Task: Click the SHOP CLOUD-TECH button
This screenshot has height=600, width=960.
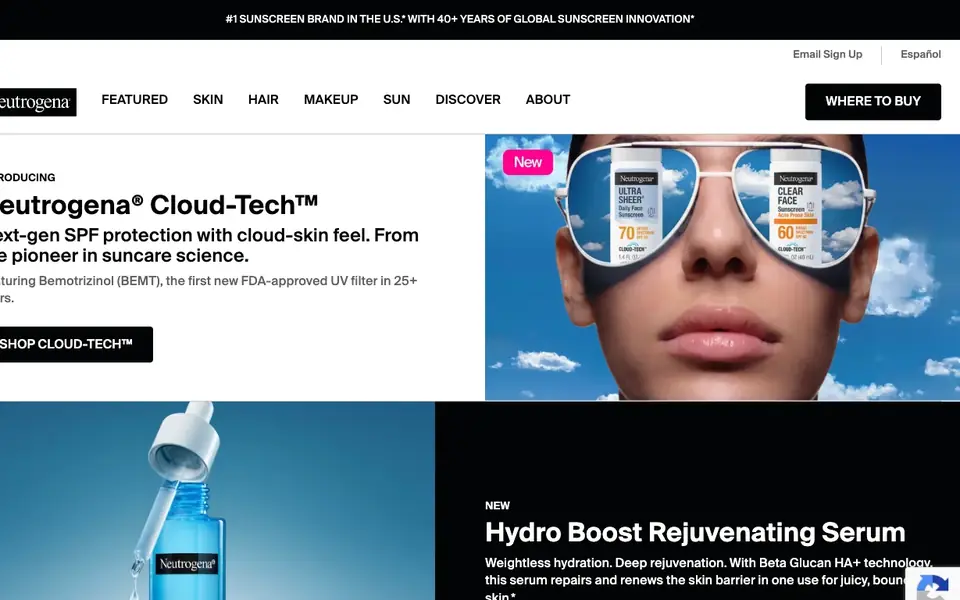Action: pyautogui.click(x=75, y=344)
